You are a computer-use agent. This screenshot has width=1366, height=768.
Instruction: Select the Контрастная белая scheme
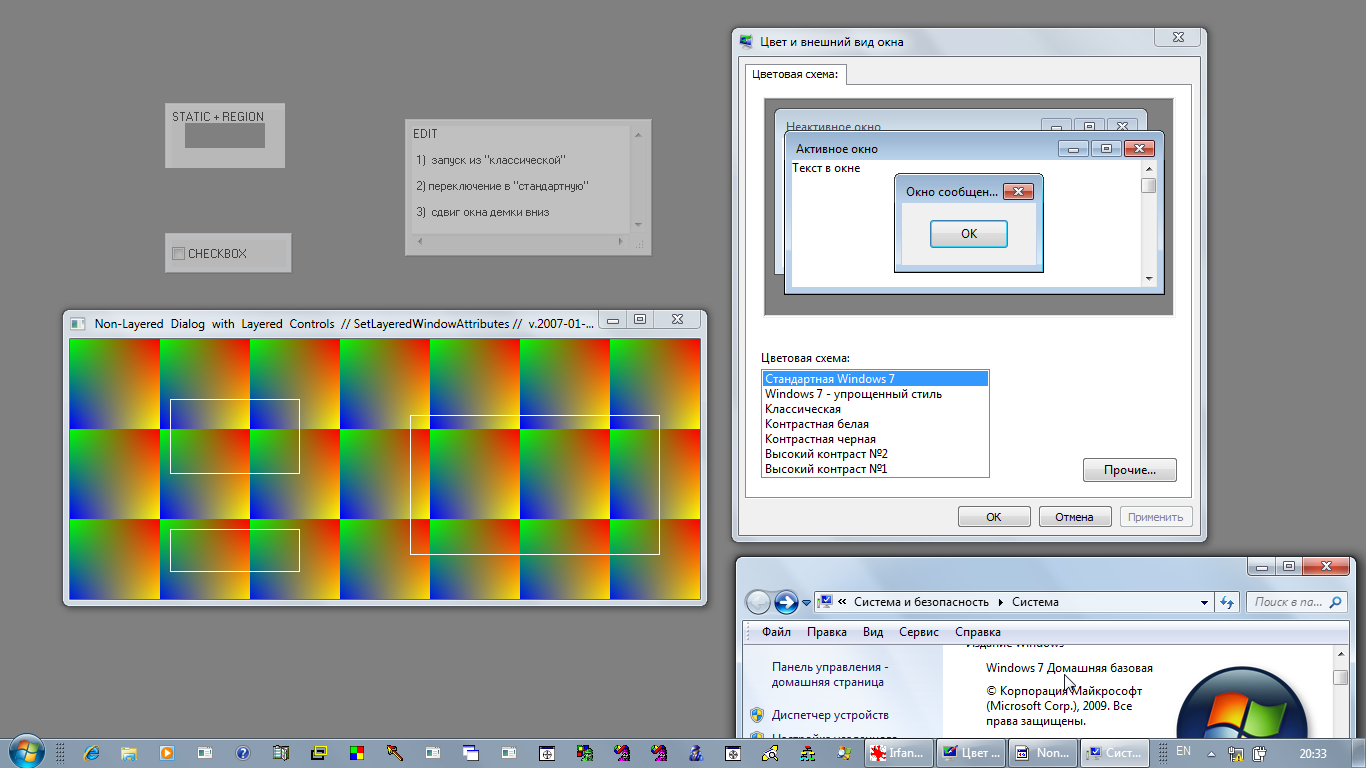[x=875, y=424]
